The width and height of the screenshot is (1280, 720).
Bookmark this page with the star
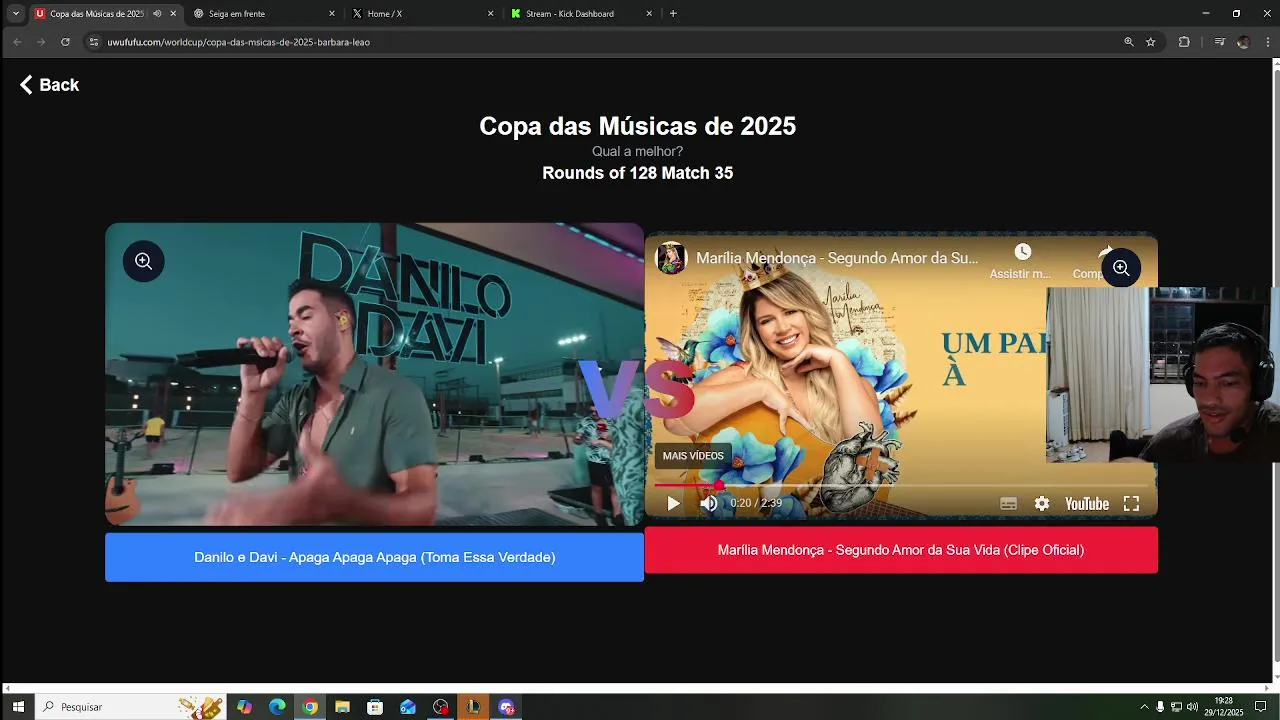1150,42
